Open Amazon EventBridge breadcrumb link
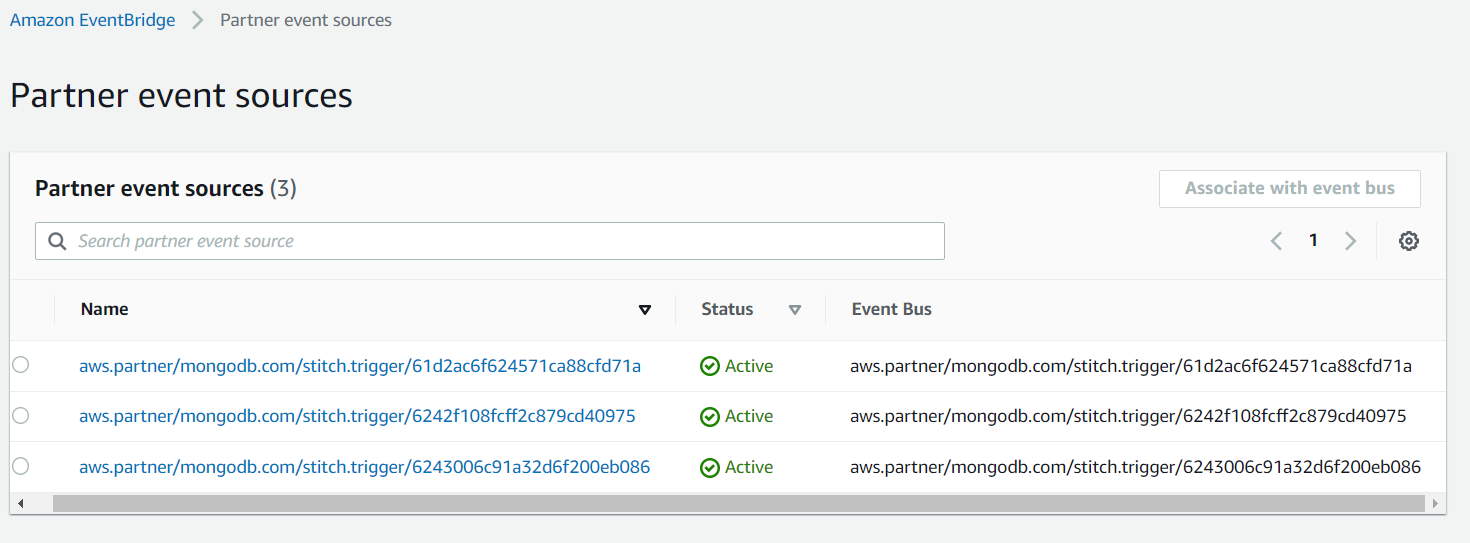 tap(92, 20)
